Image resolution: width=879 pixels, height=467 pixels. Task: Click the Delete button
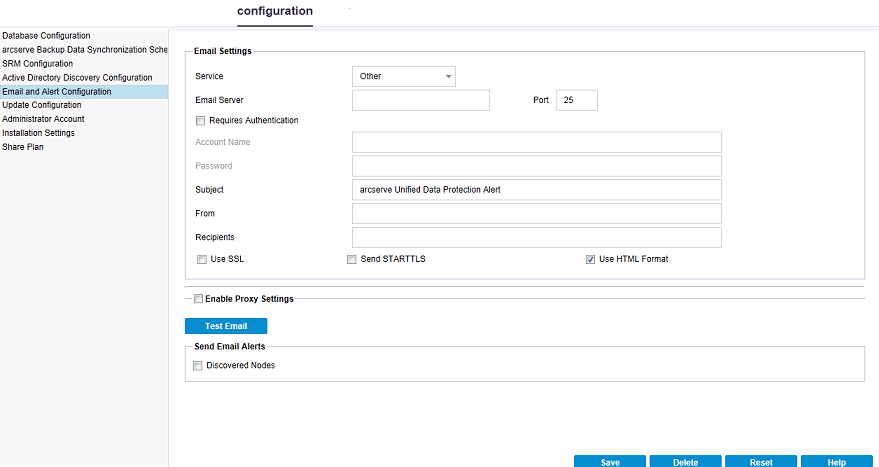pos(685,461)
